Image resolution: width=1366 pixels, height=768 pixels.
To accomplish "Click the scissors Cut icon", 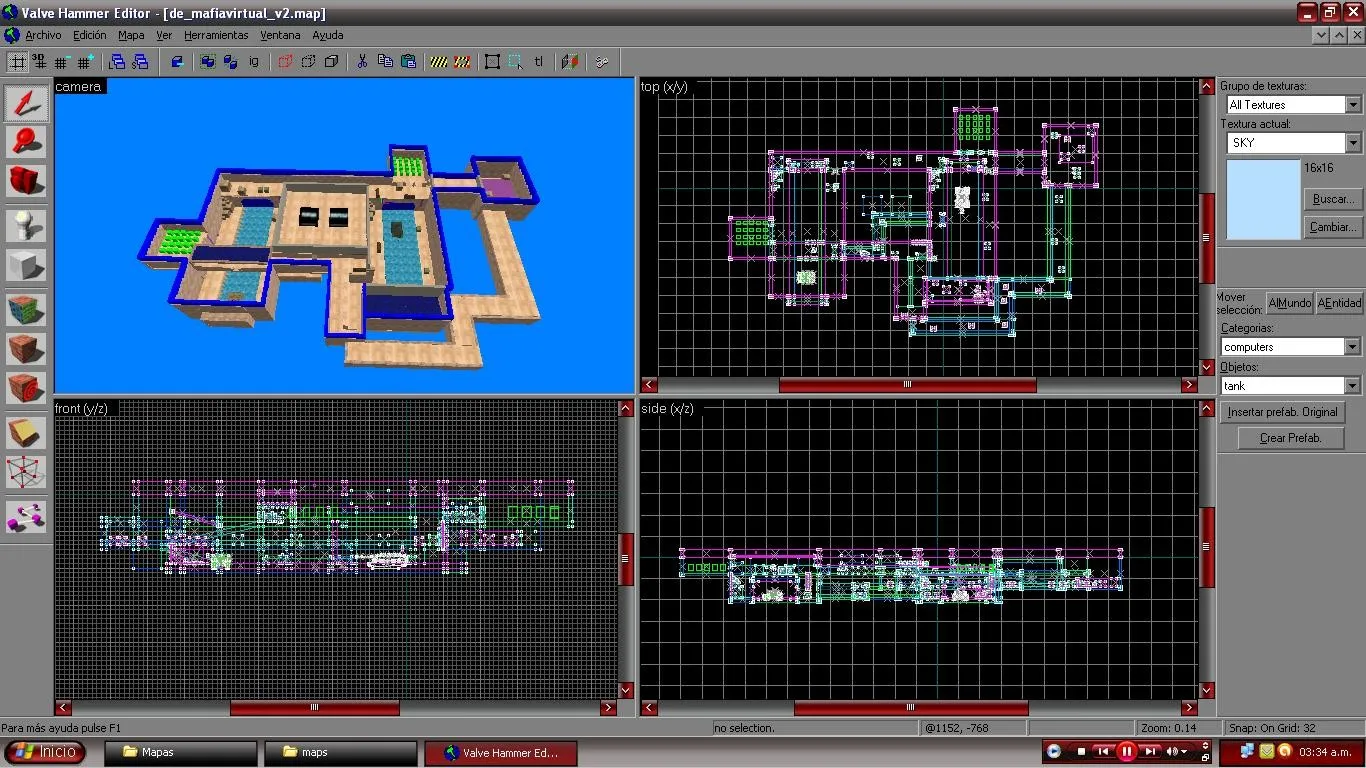I will point(361,62).
